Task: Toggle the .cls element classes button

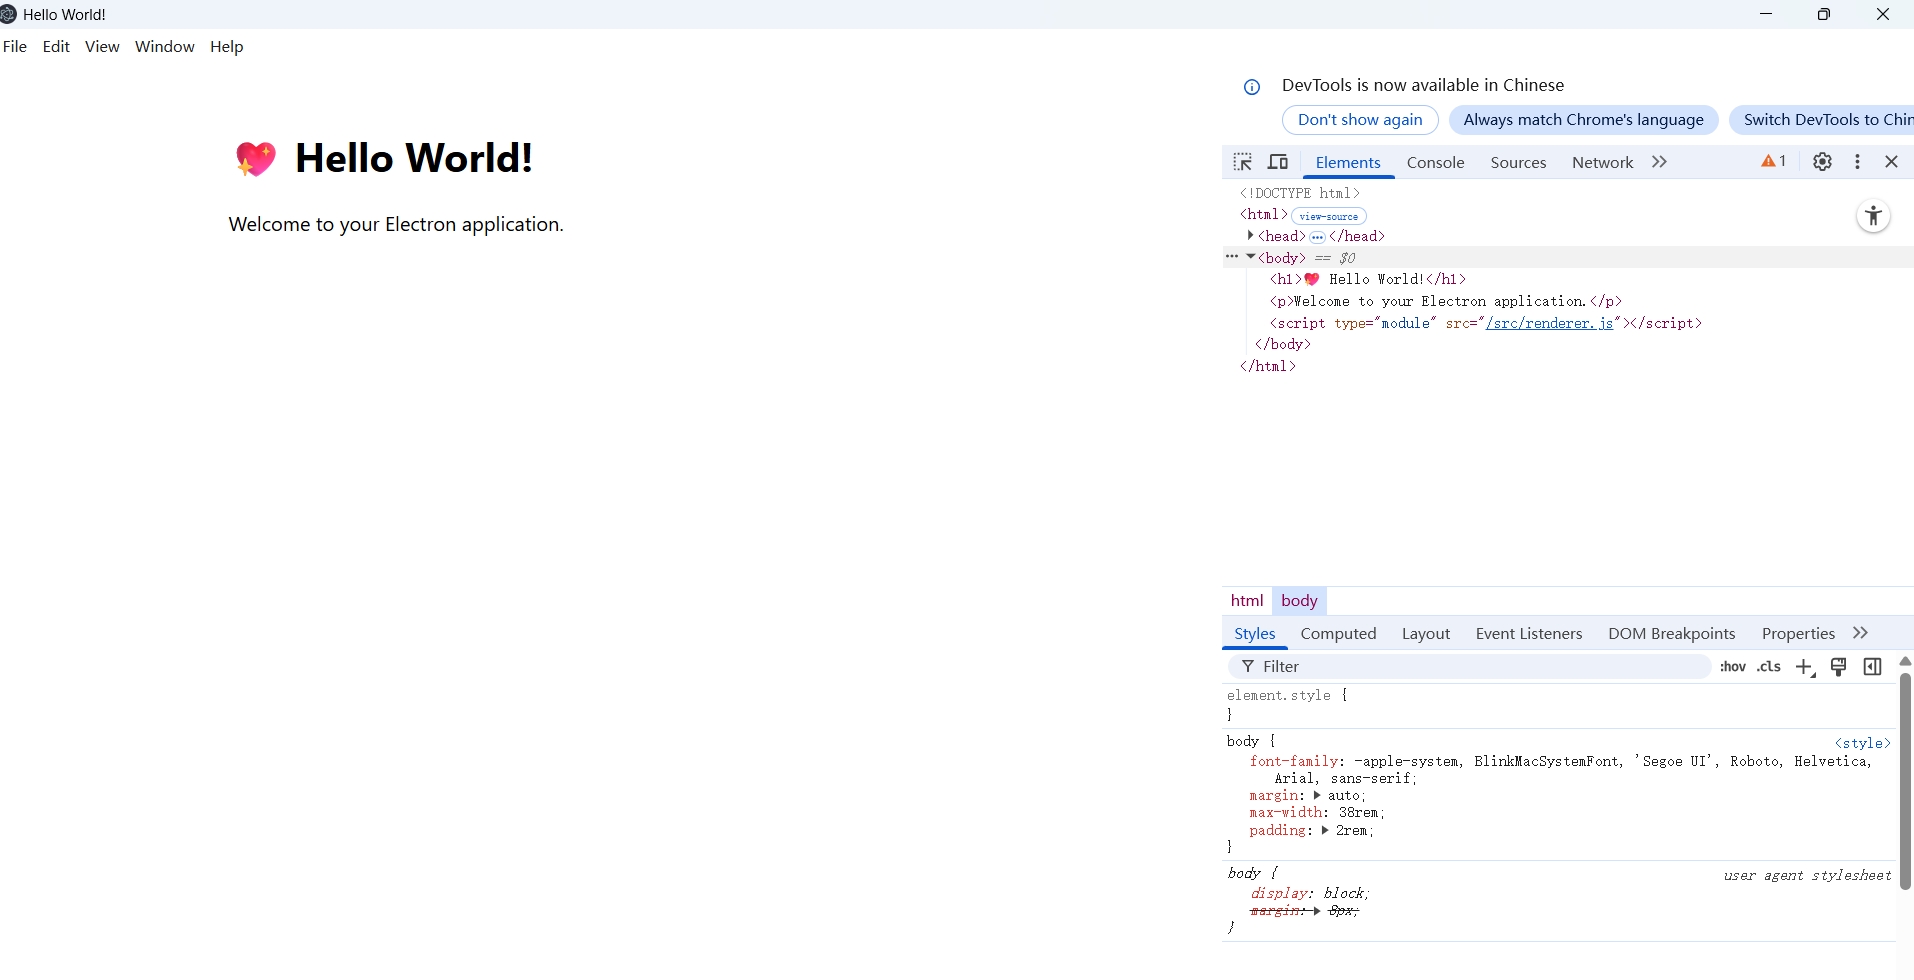Action: (x=1769, y=667)
